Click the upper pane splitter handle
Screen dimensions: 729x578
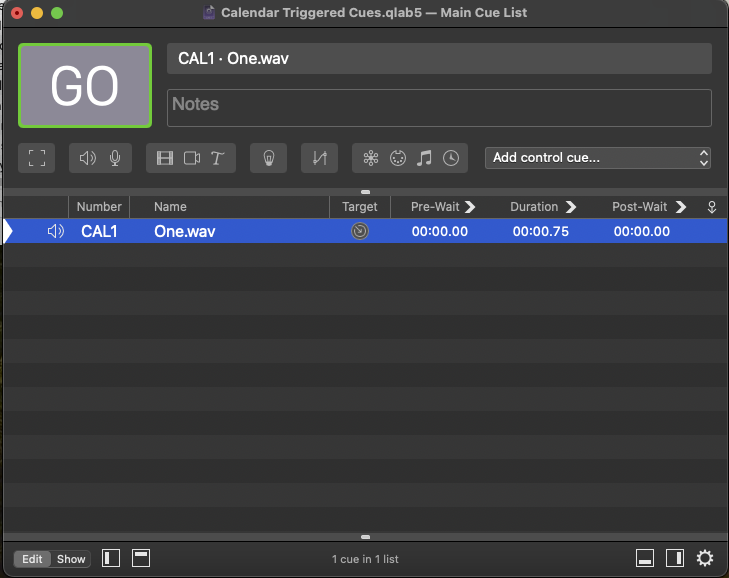click(x=365, y=192)
